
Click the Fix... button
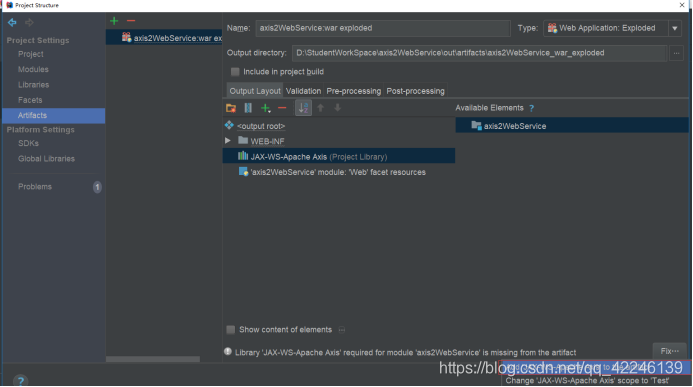pos(670,351)
